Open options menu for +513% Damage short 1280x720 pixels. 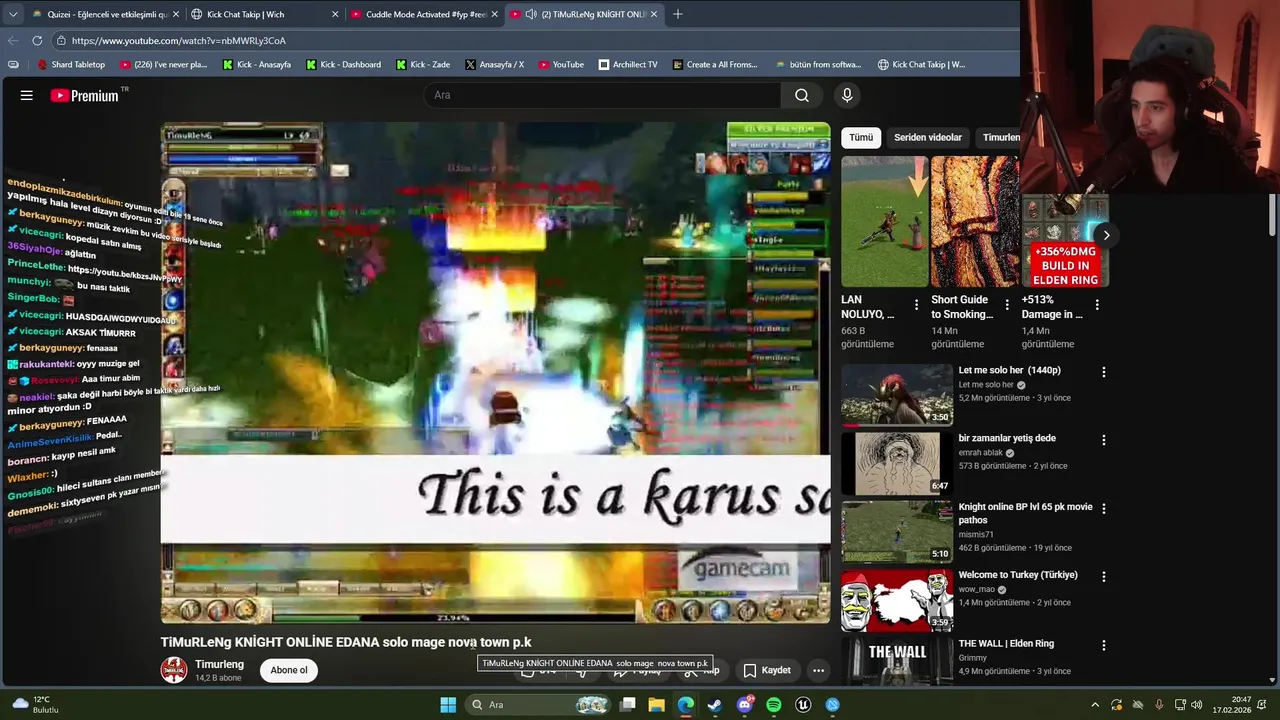click(x=1097, y=305)
